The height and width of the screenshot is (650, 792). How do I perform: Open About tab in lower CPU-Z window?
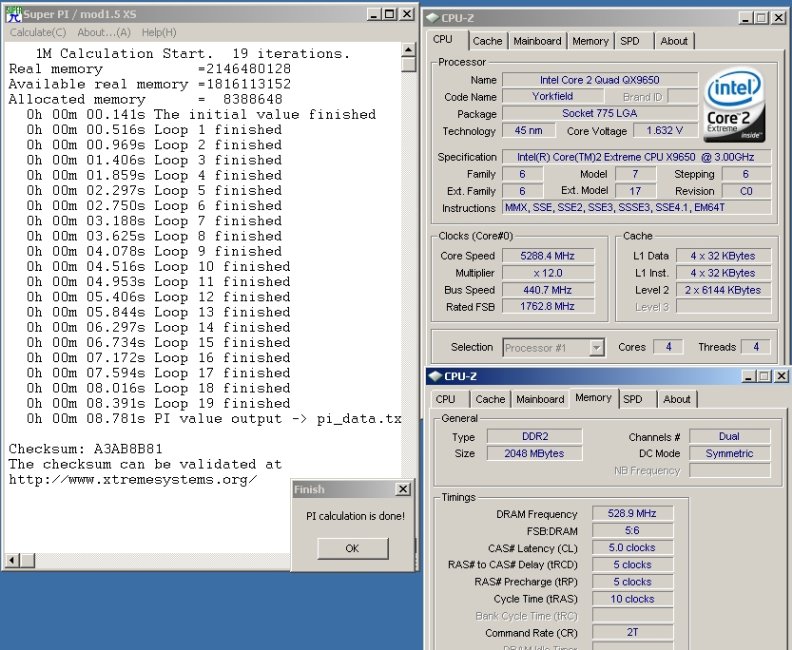[677, 399]
